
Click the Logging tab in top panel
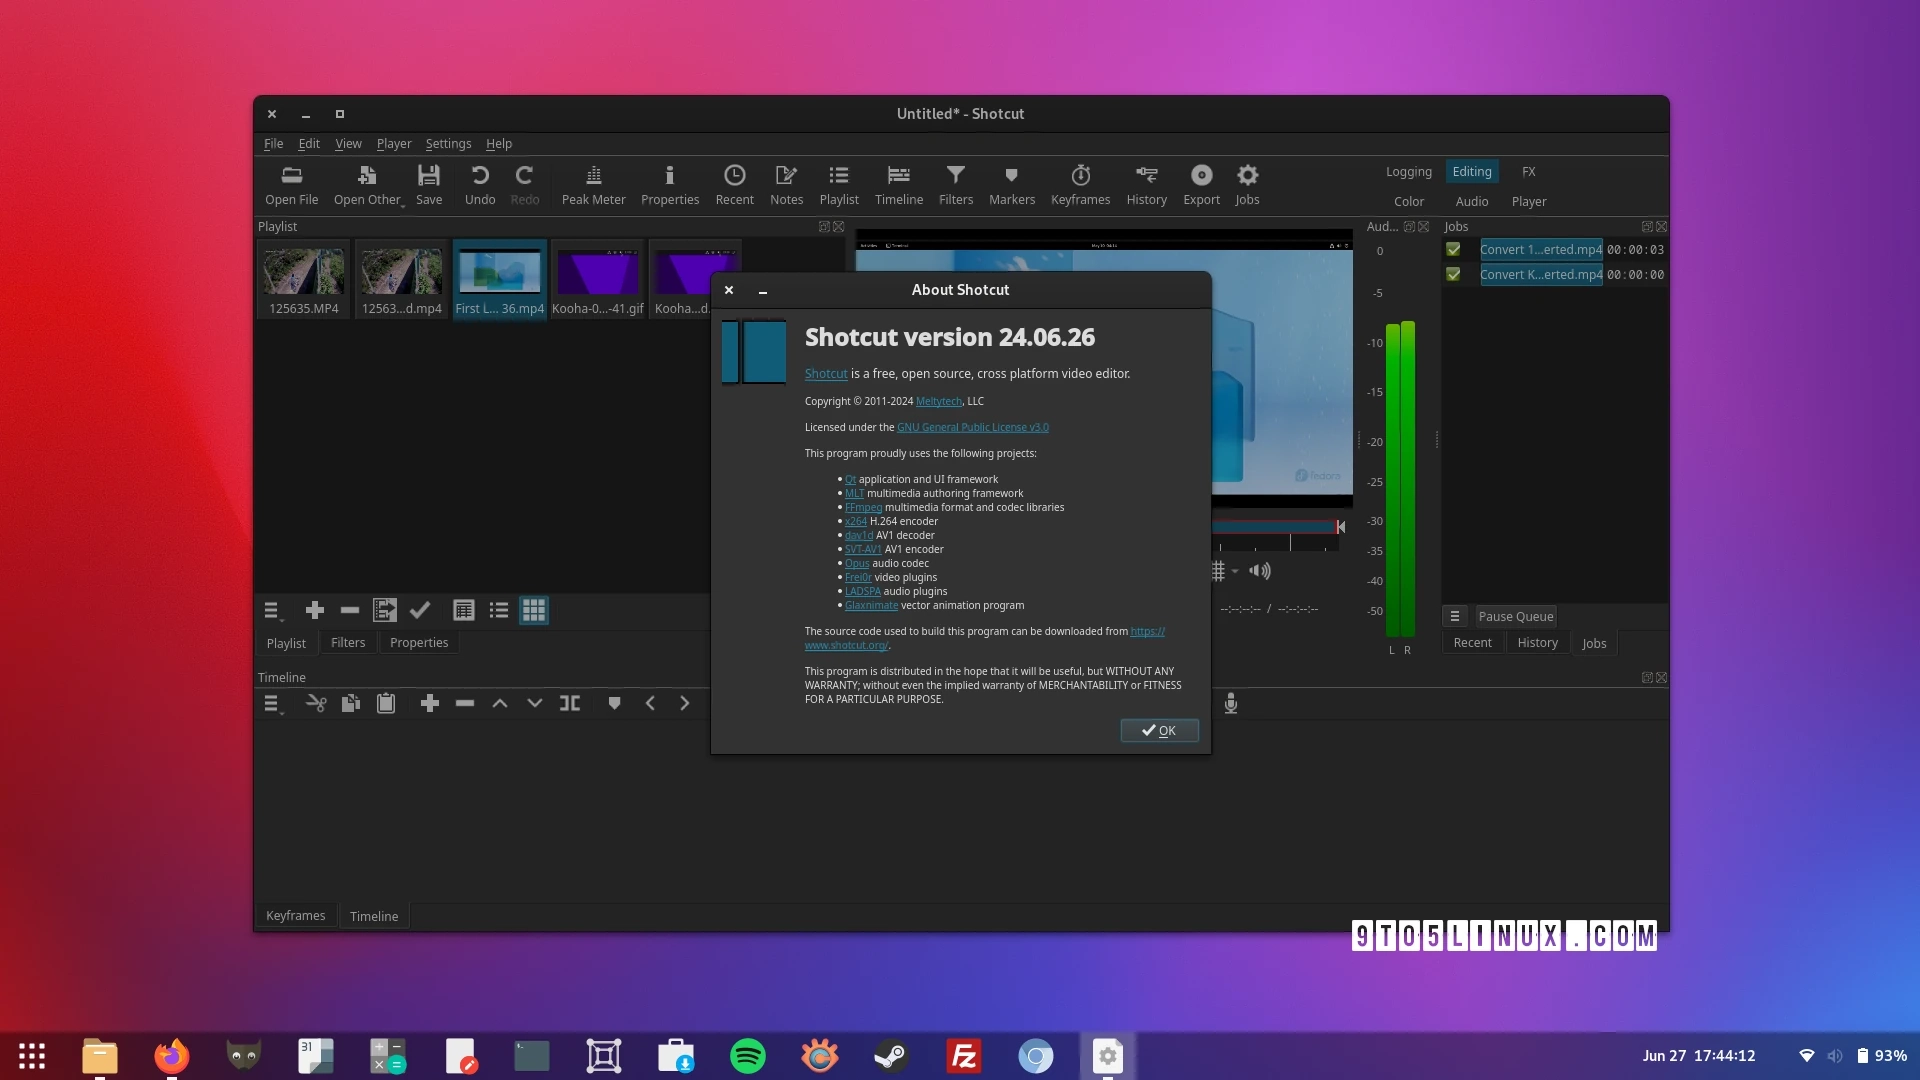click(x=1408, y=173)
